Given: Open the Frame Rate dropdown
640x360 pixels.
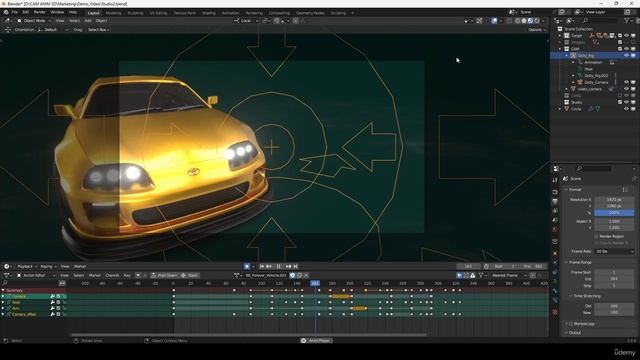Looking at the screenshot, I should coord(614,252).
